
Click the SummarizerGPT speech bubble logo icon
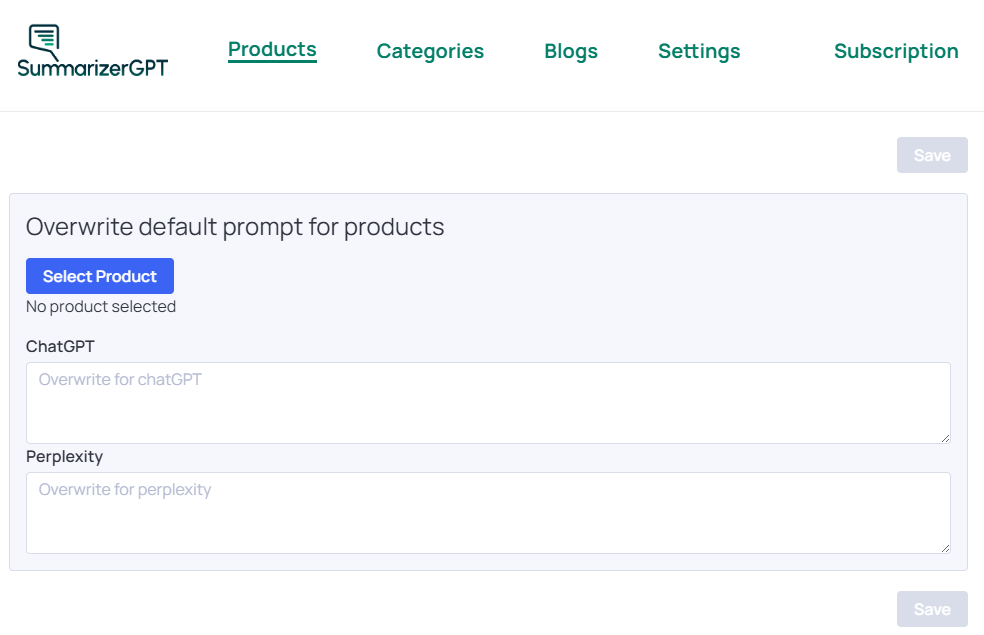[45, 39]
